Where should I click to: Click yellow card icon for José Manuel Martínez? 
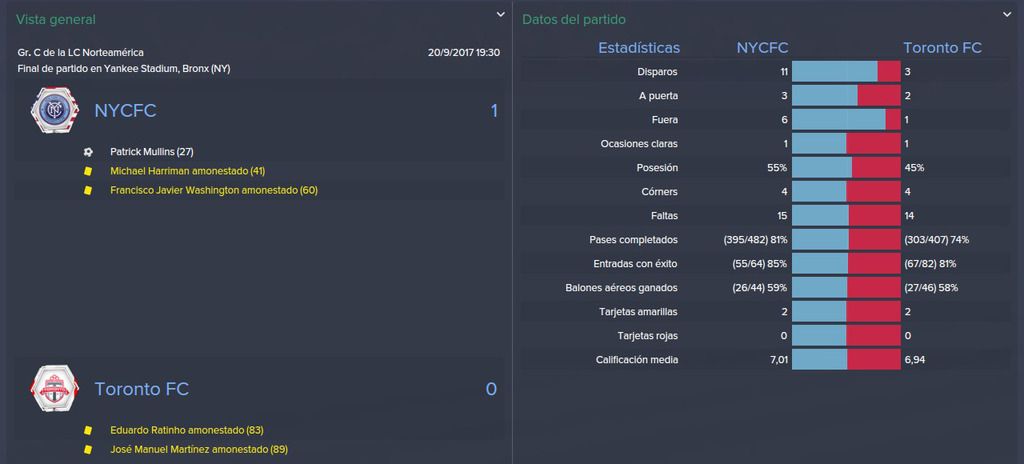click(88, 450)
